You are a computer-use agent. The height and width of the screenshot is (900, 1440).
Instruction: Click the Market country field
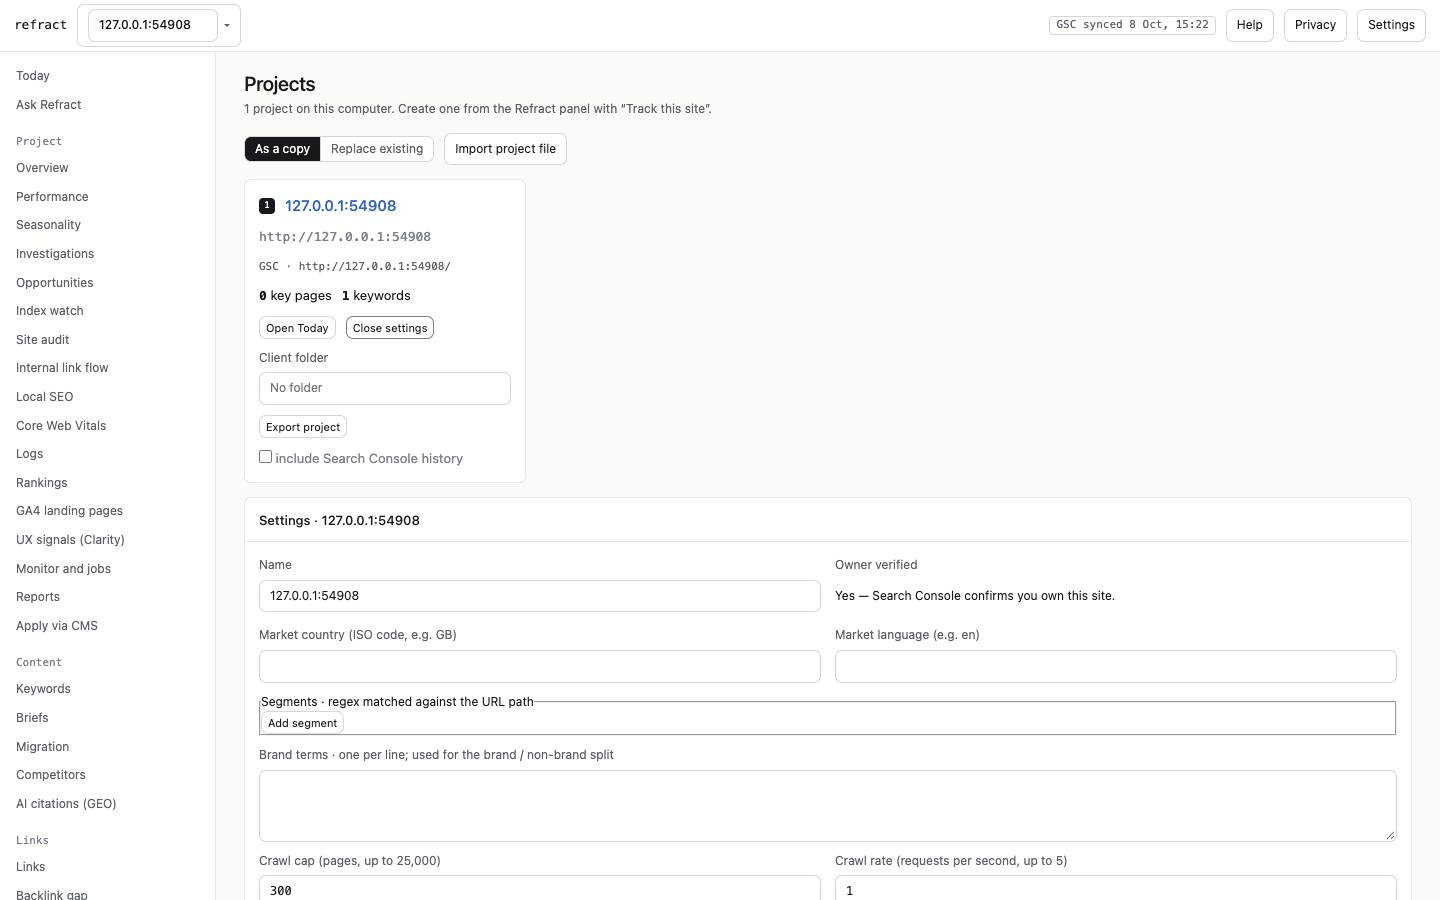540,667
